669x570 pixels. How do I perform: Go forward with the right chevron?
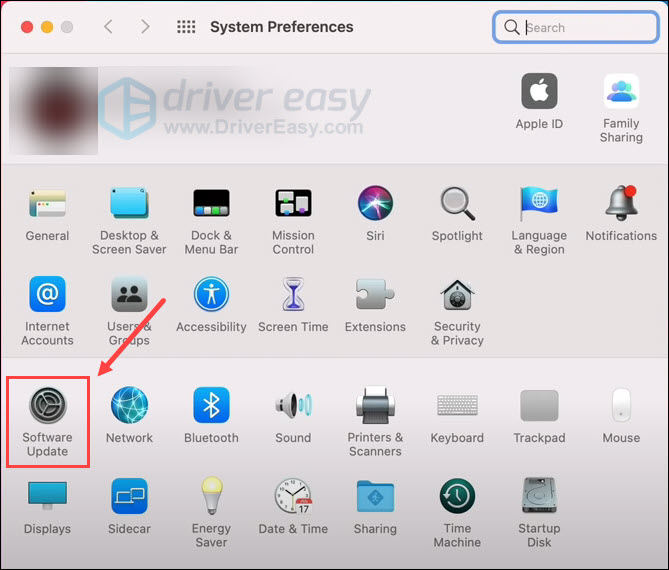point(145,27)
